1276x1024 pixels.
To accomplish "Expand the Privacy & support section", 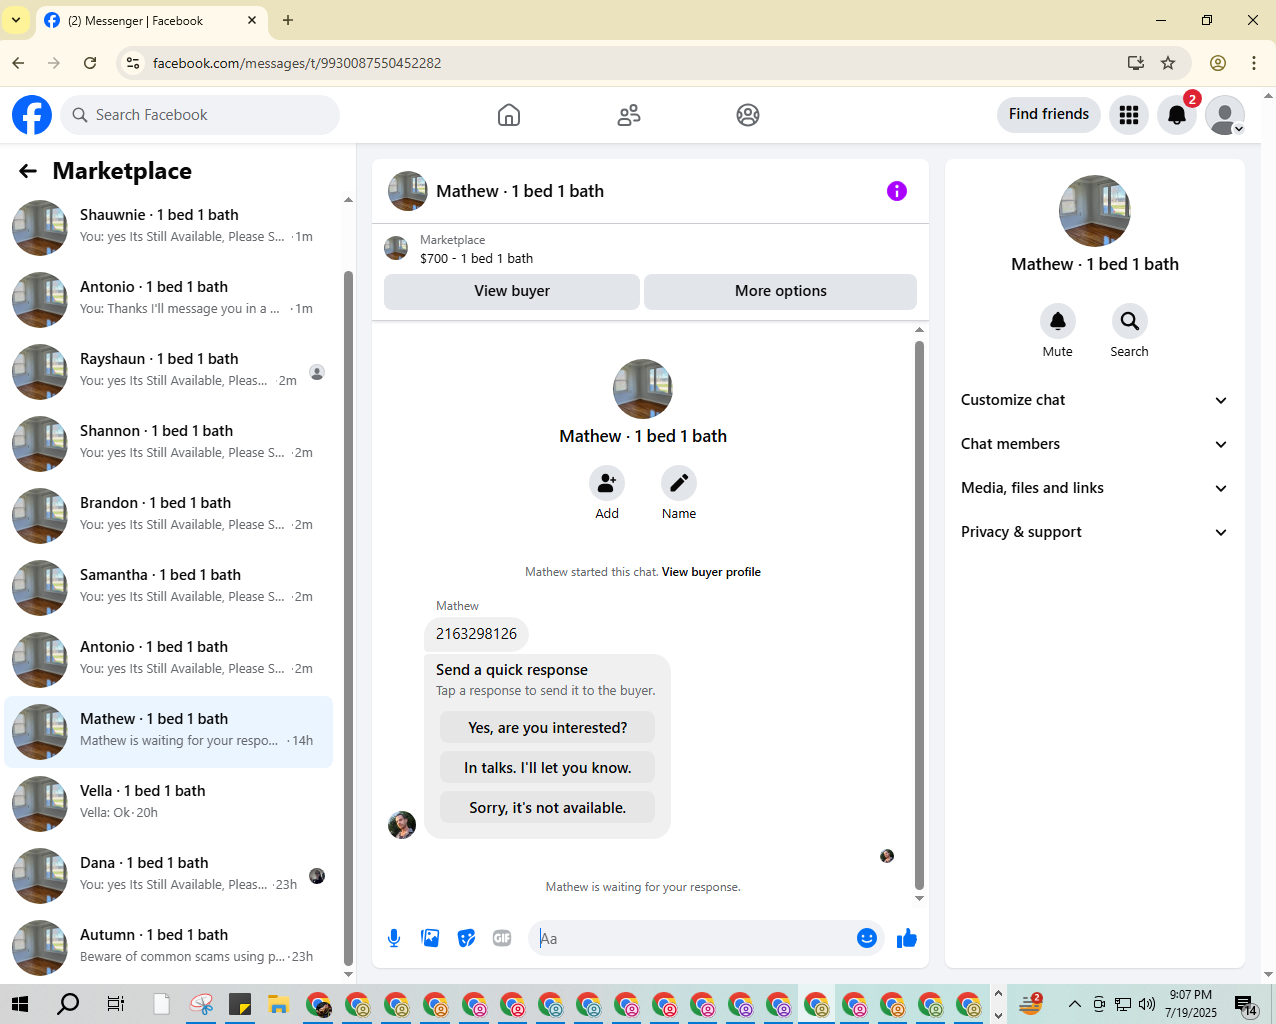I will 1095,532.
